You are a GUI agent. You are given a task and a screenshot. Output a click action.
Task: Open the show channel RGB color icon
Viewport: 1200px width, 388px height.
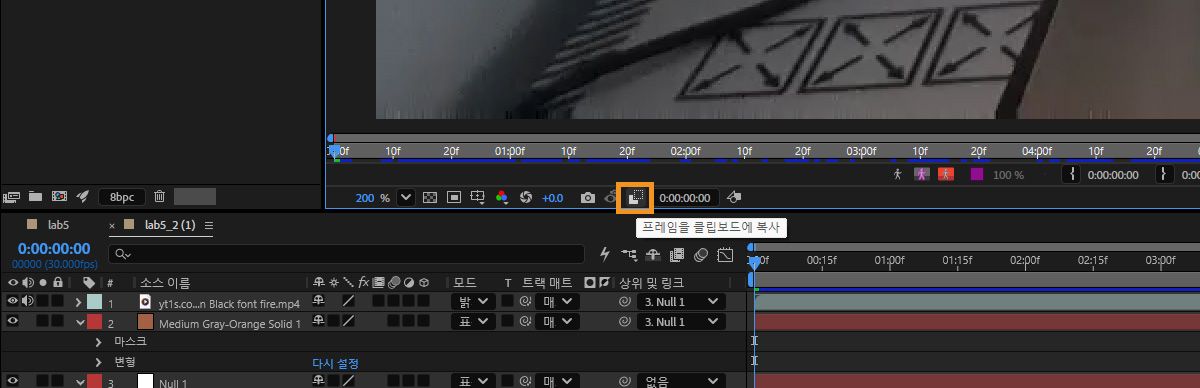point(502,198)
